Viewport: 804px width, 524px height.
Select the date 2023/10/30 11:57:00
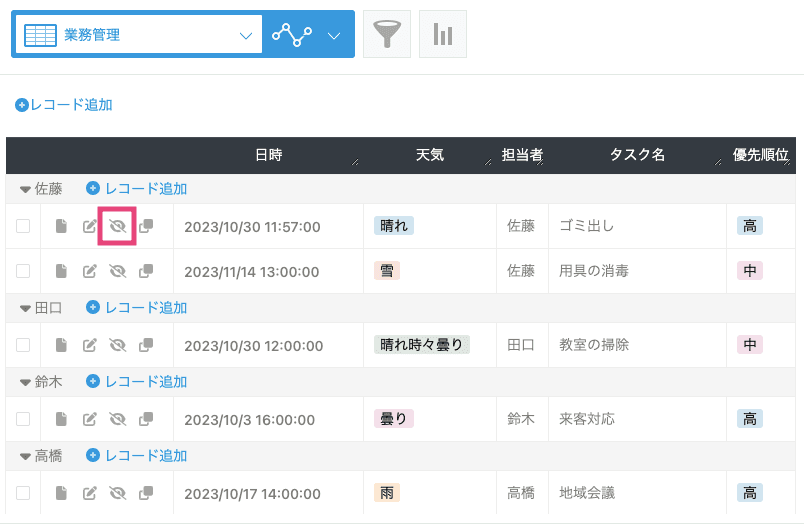coord(252,227)
